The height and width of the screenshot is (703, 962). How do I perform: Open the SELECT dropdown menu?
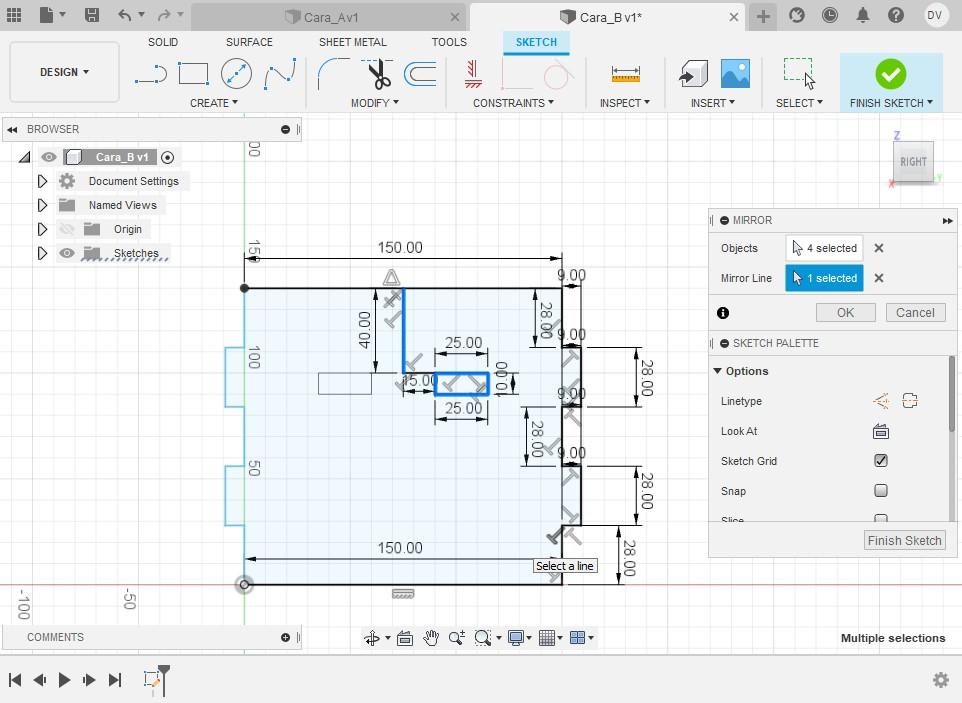[x=799, y=103]
